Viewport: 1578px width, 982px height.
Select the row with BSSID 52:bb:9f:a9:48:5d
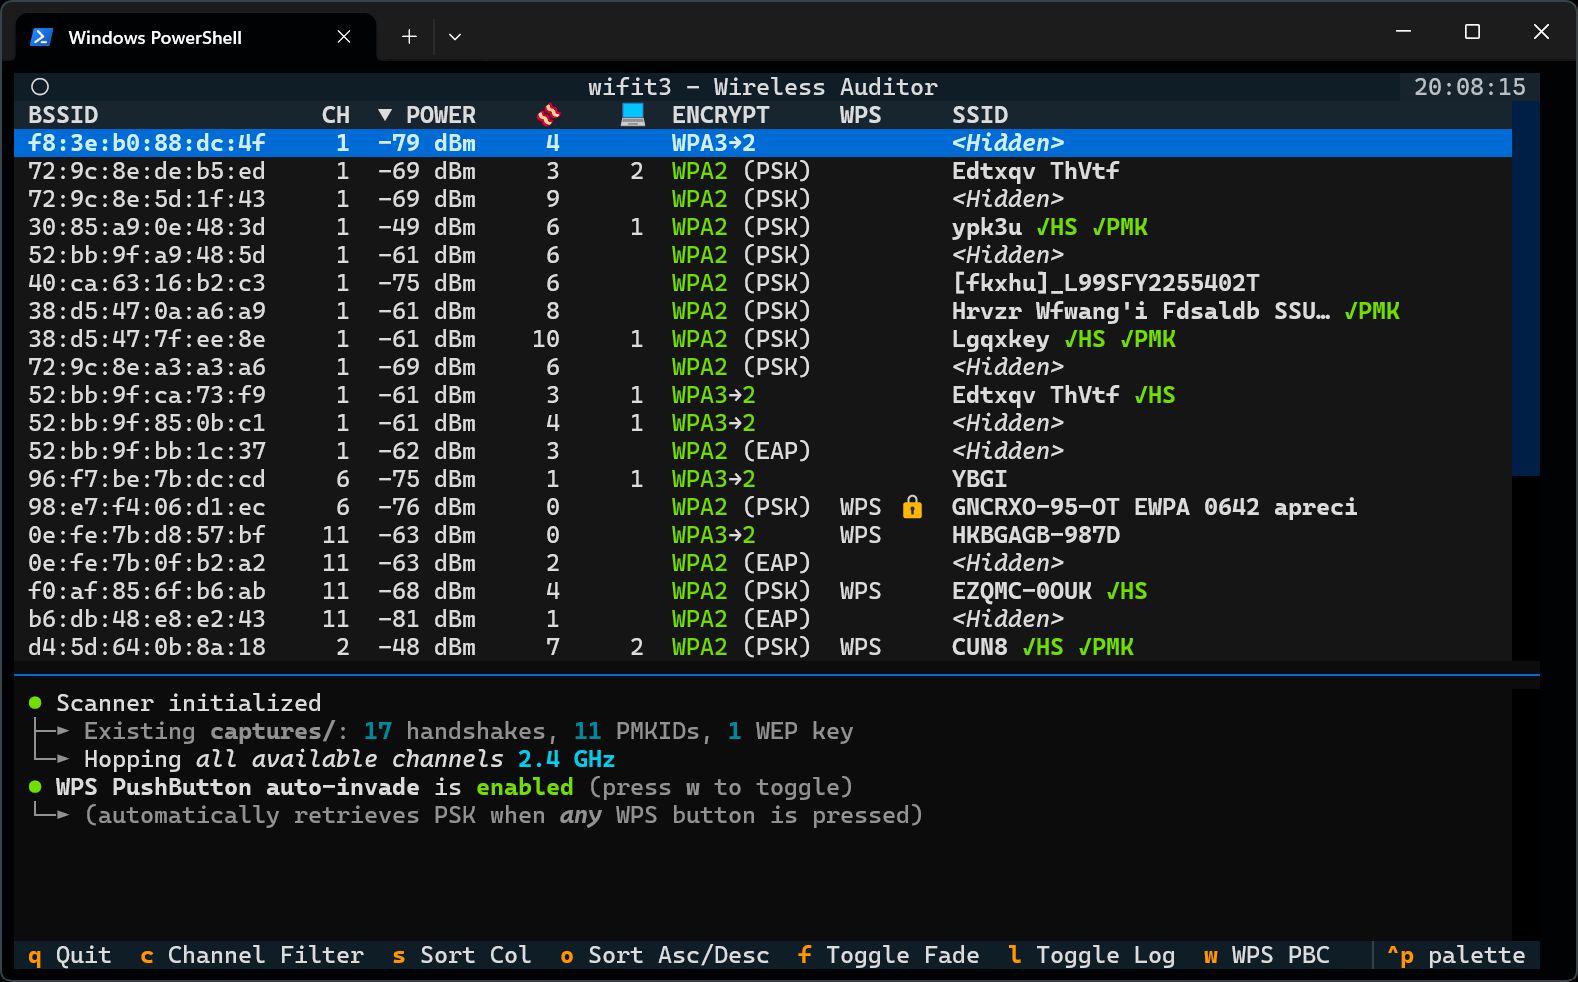[763, 255]
